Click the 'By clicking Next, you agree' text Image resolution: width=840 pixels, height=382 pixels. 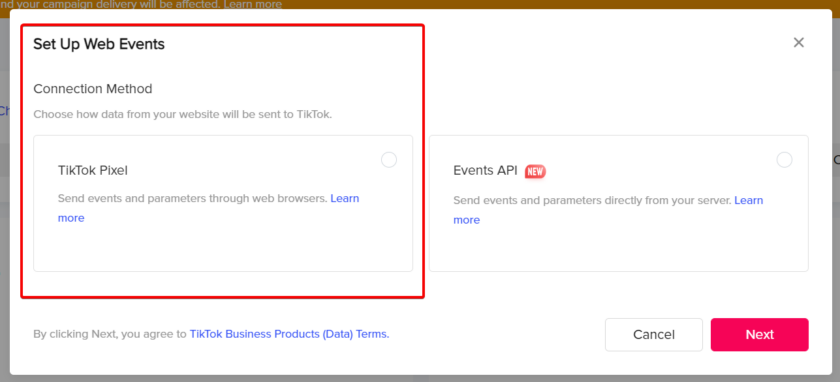[x=110, y=334]
